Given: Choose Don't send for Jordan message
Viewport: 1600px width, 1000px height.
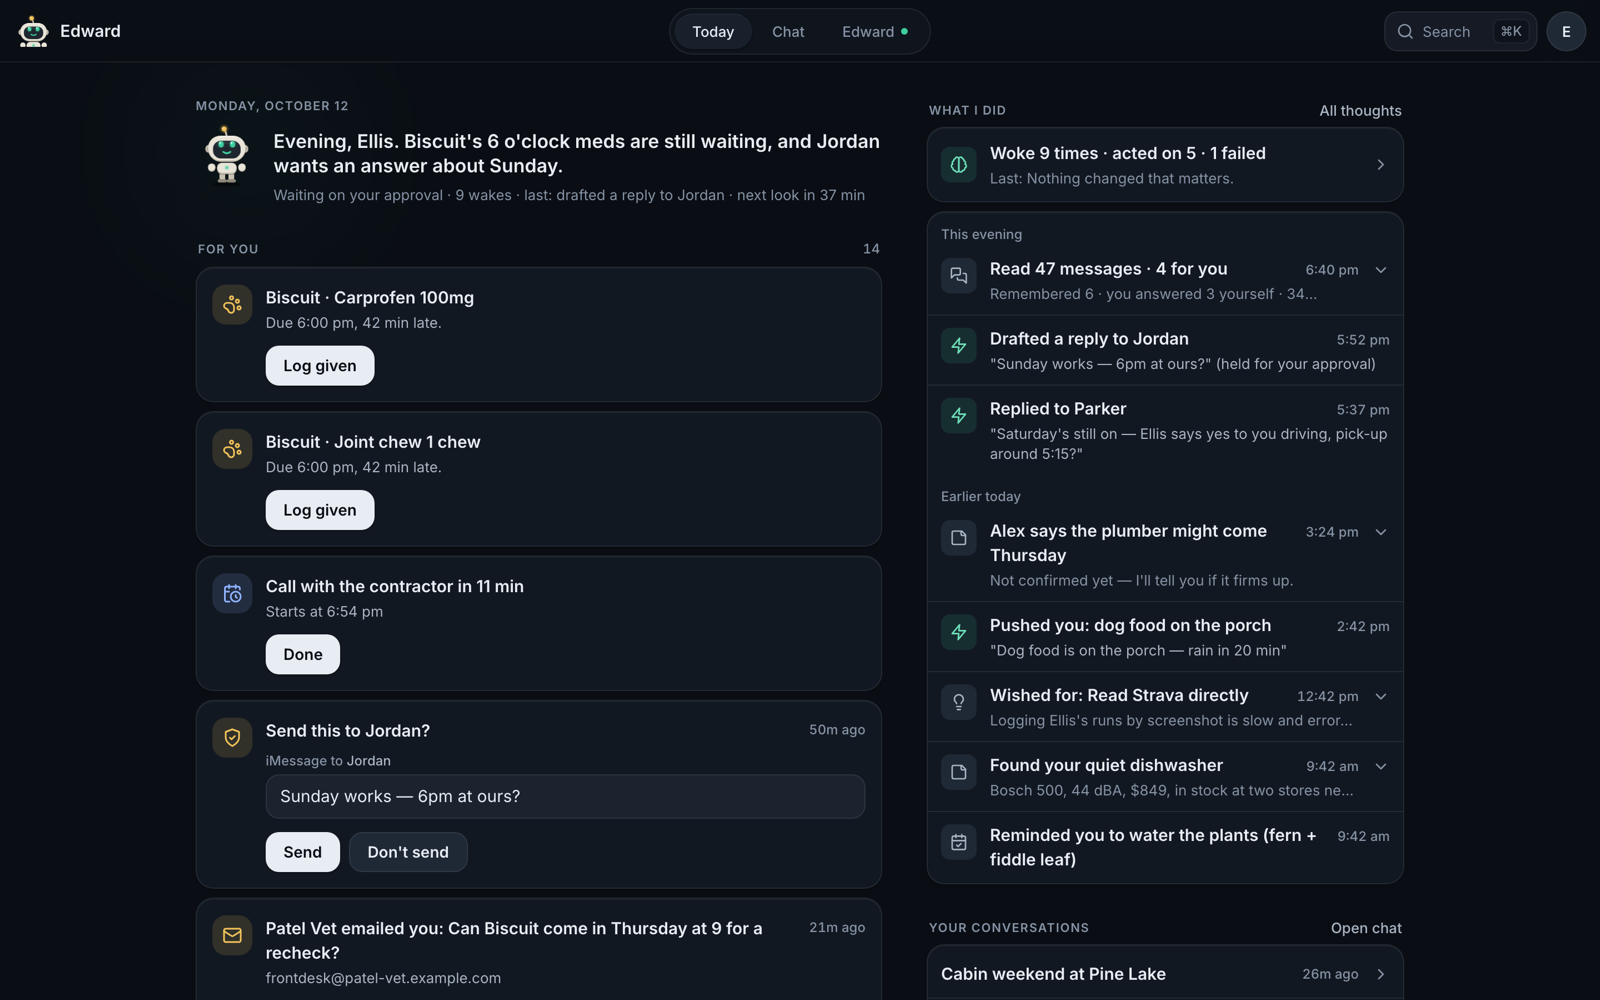Looking at the screenshot, I should click(408, 852).
